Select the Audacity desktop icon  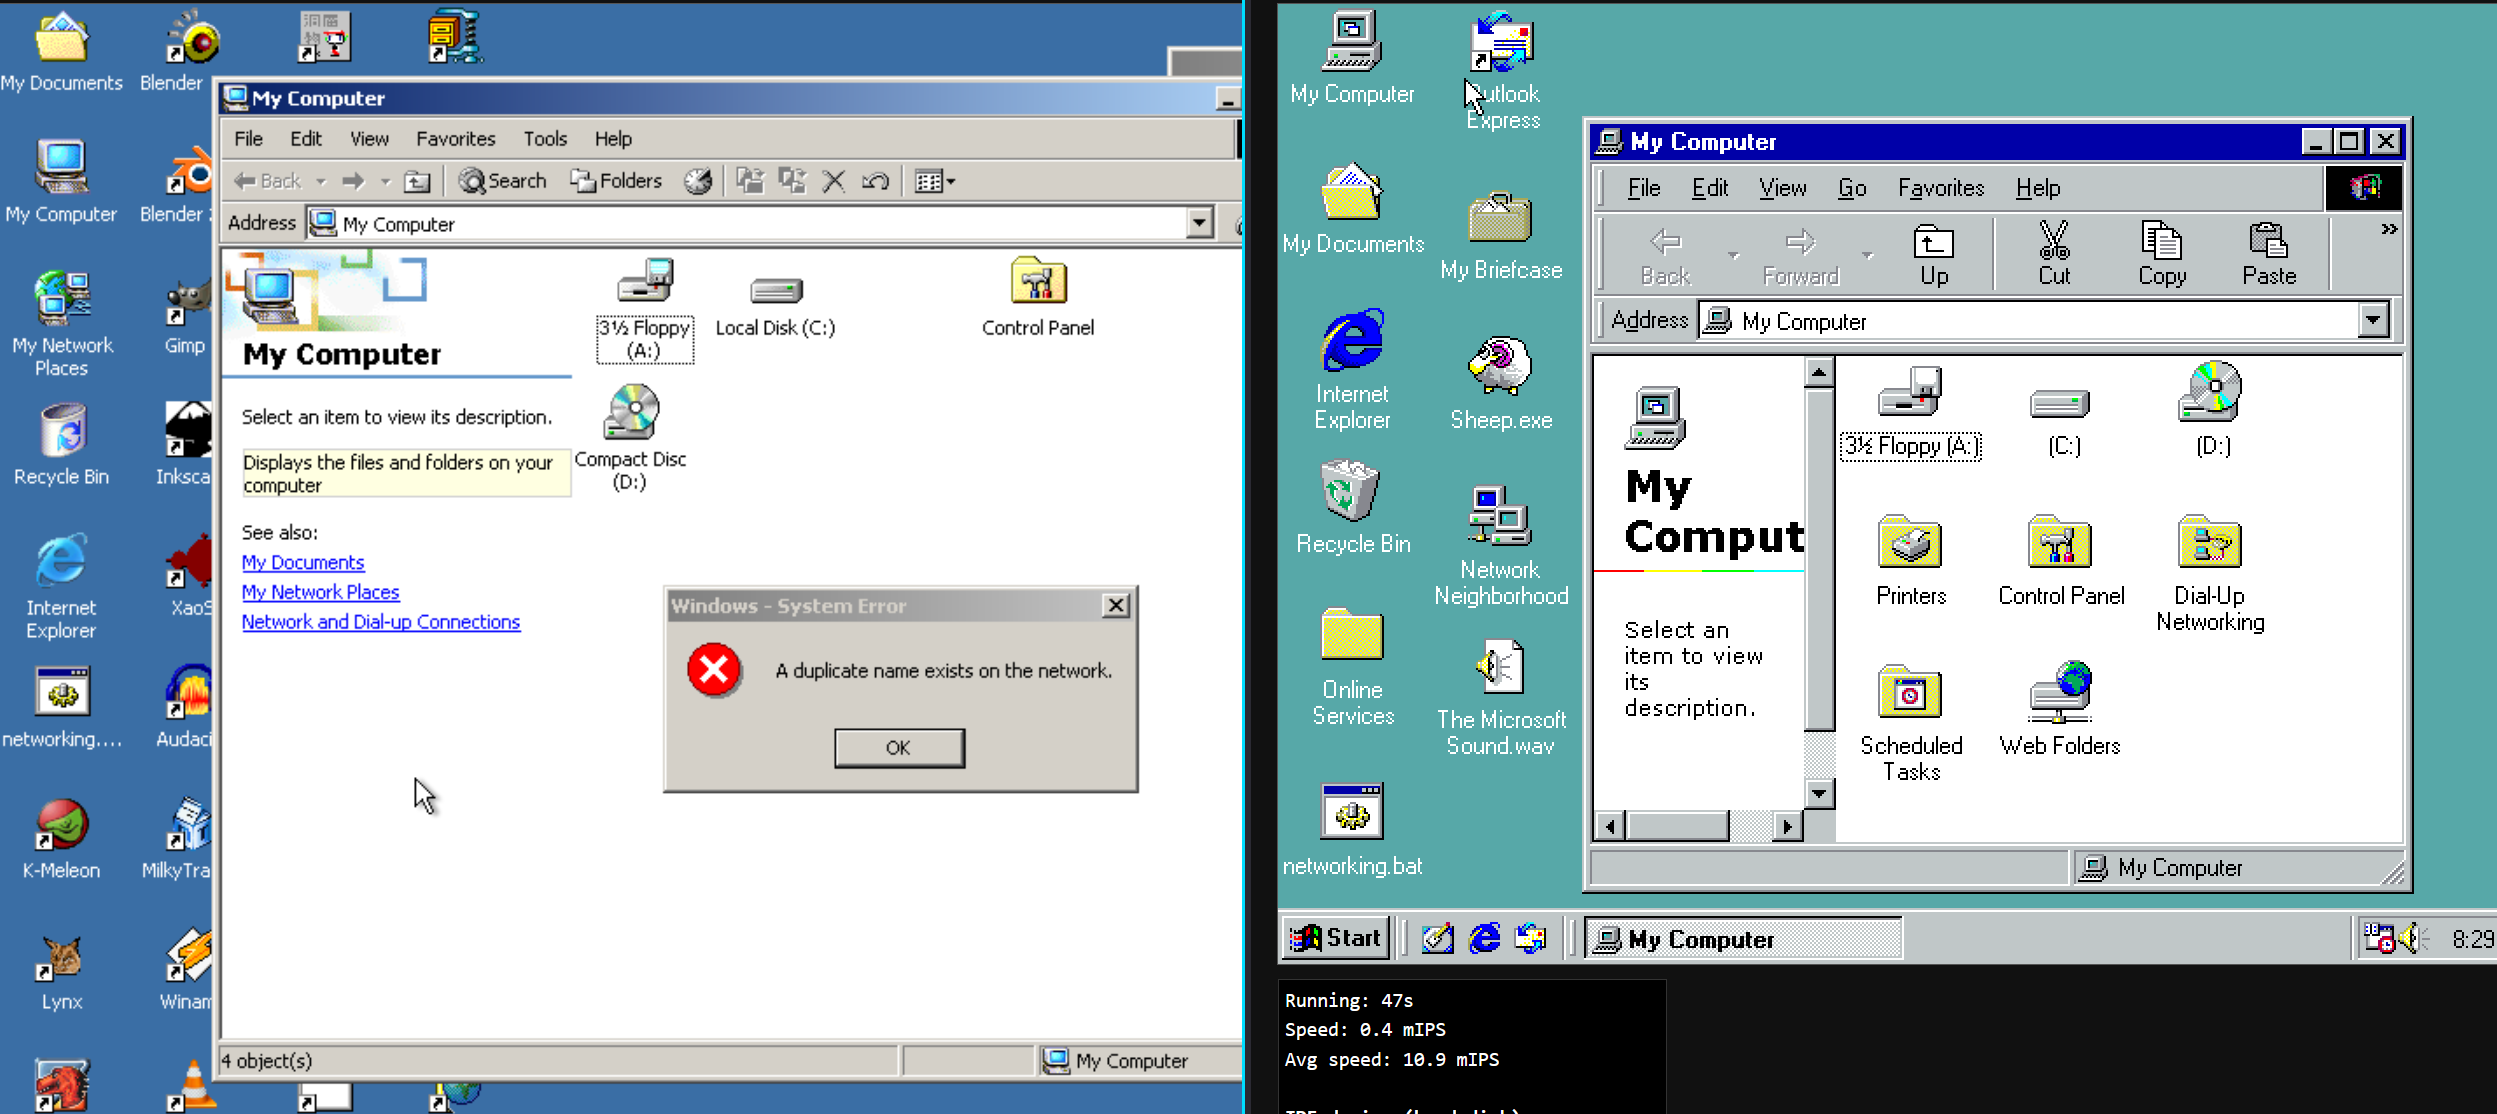185,706
